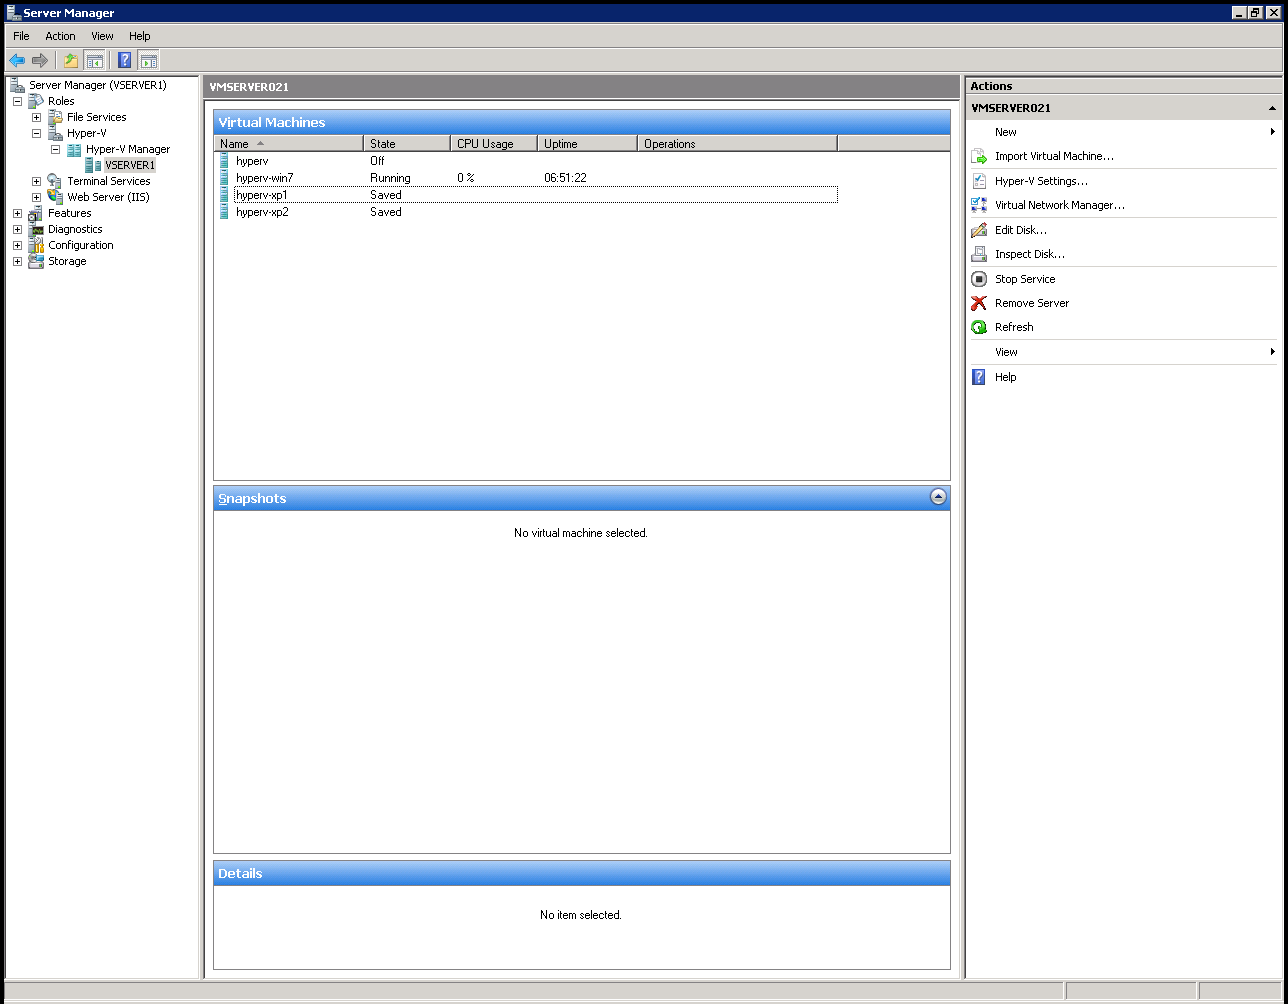Click the Web Server (IIS) globe icon
This screenshot has height=1004, width=1288.
coord(55,197)
